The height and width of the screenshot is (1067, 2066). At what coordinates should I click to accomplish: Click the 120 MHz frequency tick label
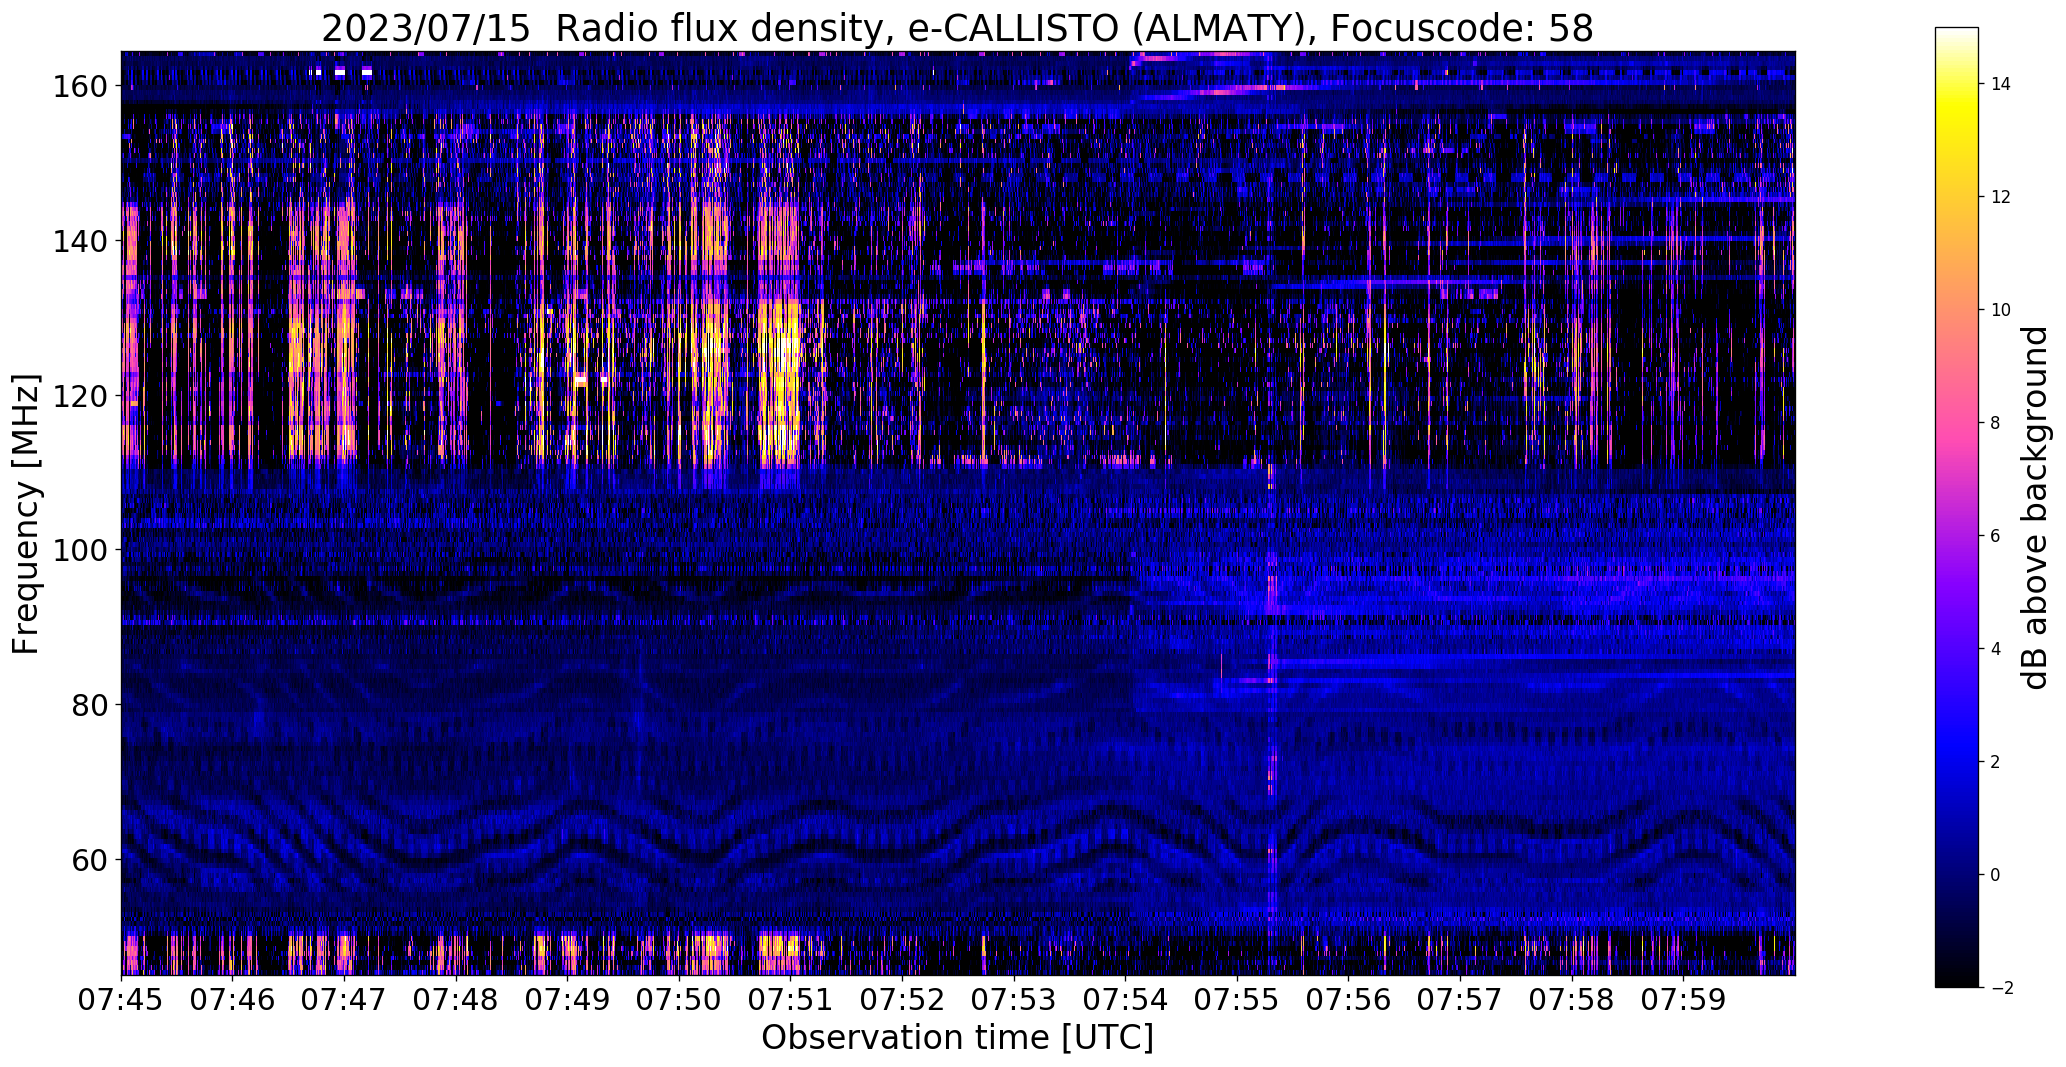[81, 396]
